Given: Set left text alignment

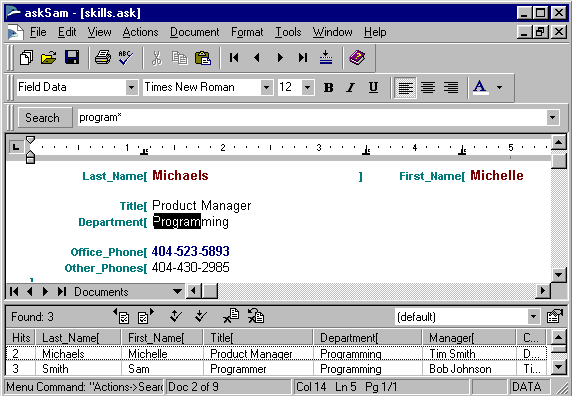Looking at the screenshot, I should pyautogui.click(x=405, y=88).
